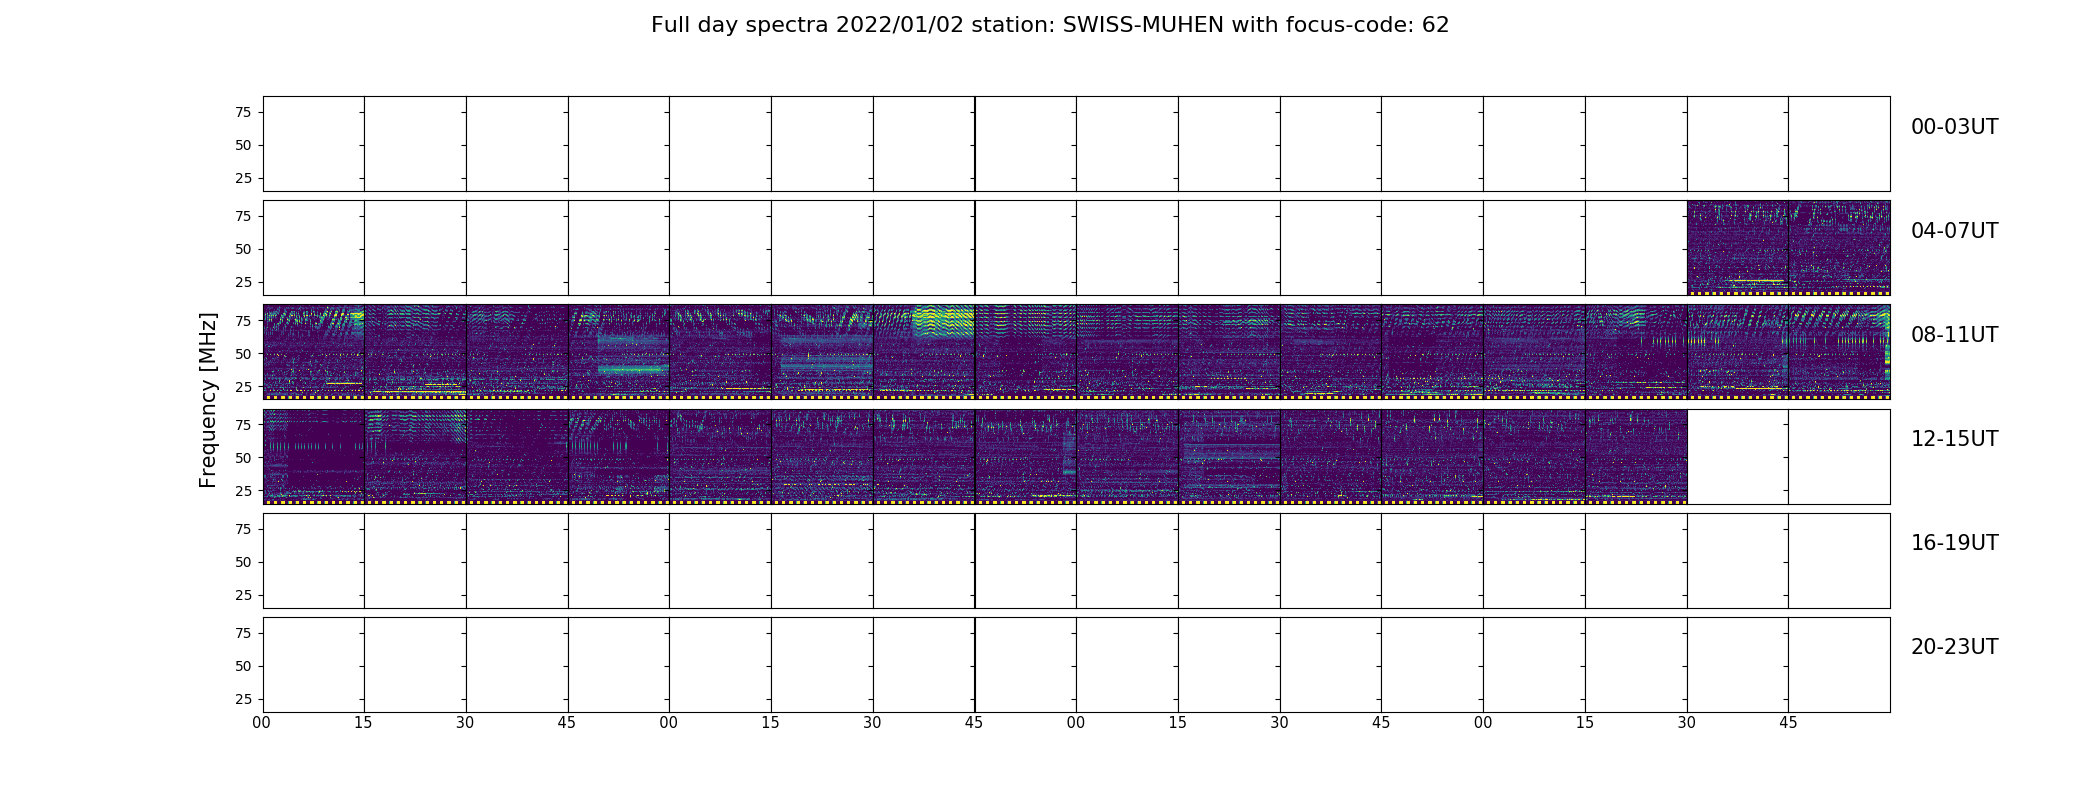Click the spectrogram data in the 04-07UT row
The width and height of the screenshot is (2100, 800).
pos(1788,248)
